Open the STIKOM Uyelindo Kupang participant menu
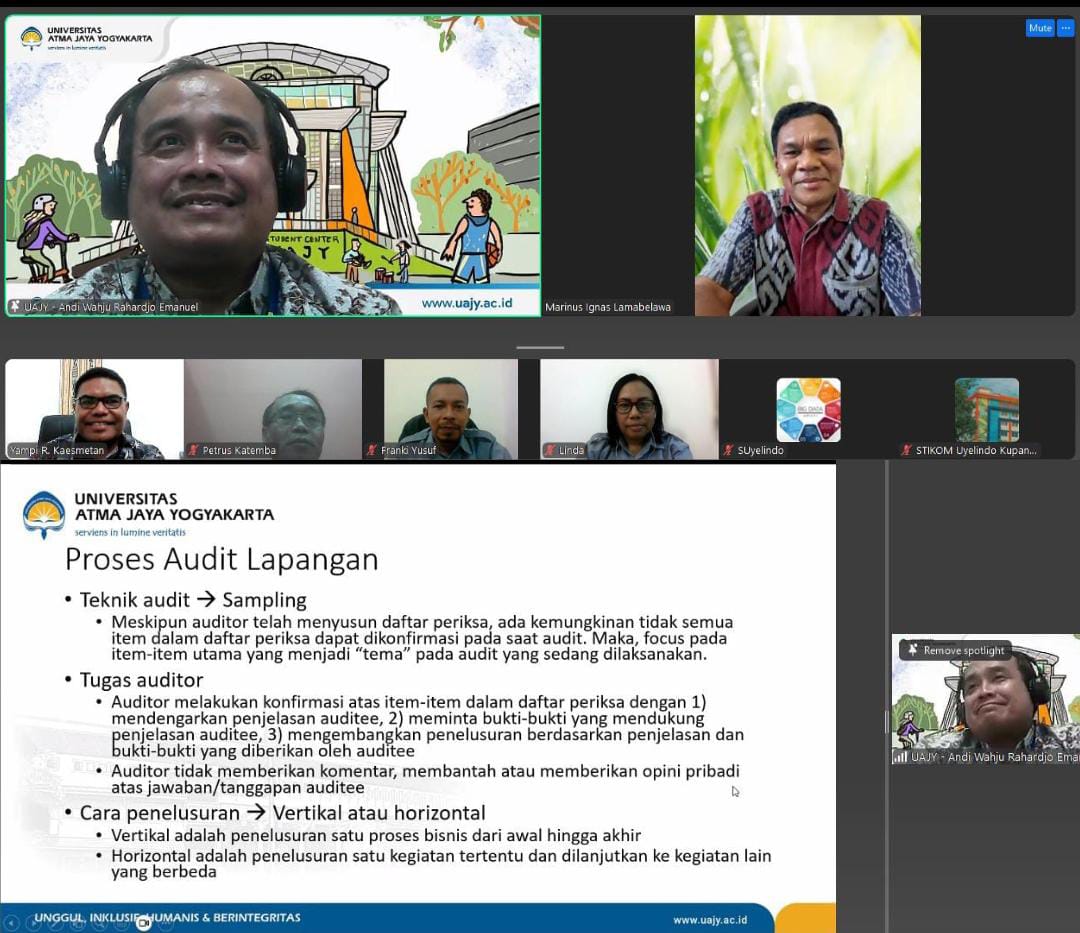1080x933 pixels. 987,410
